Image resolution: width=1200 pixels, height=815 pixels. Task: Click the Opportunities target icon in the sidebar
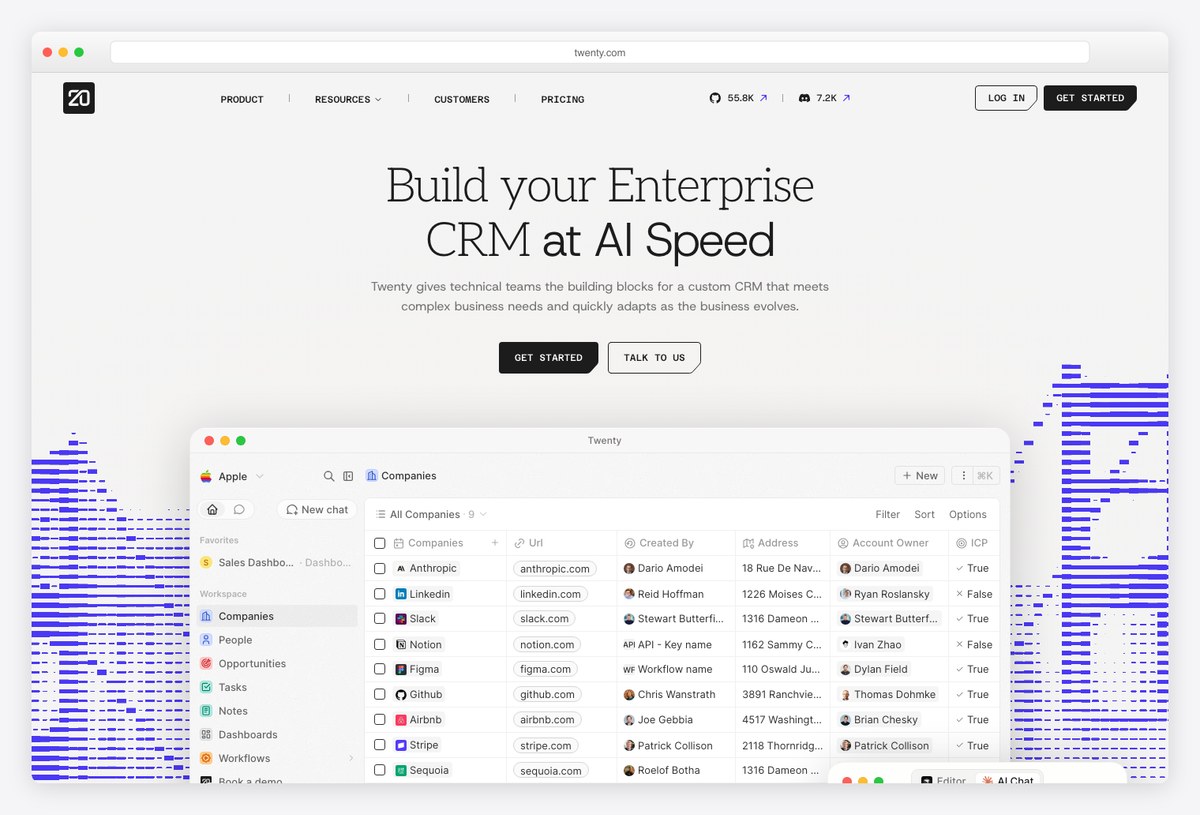(206, 663)
